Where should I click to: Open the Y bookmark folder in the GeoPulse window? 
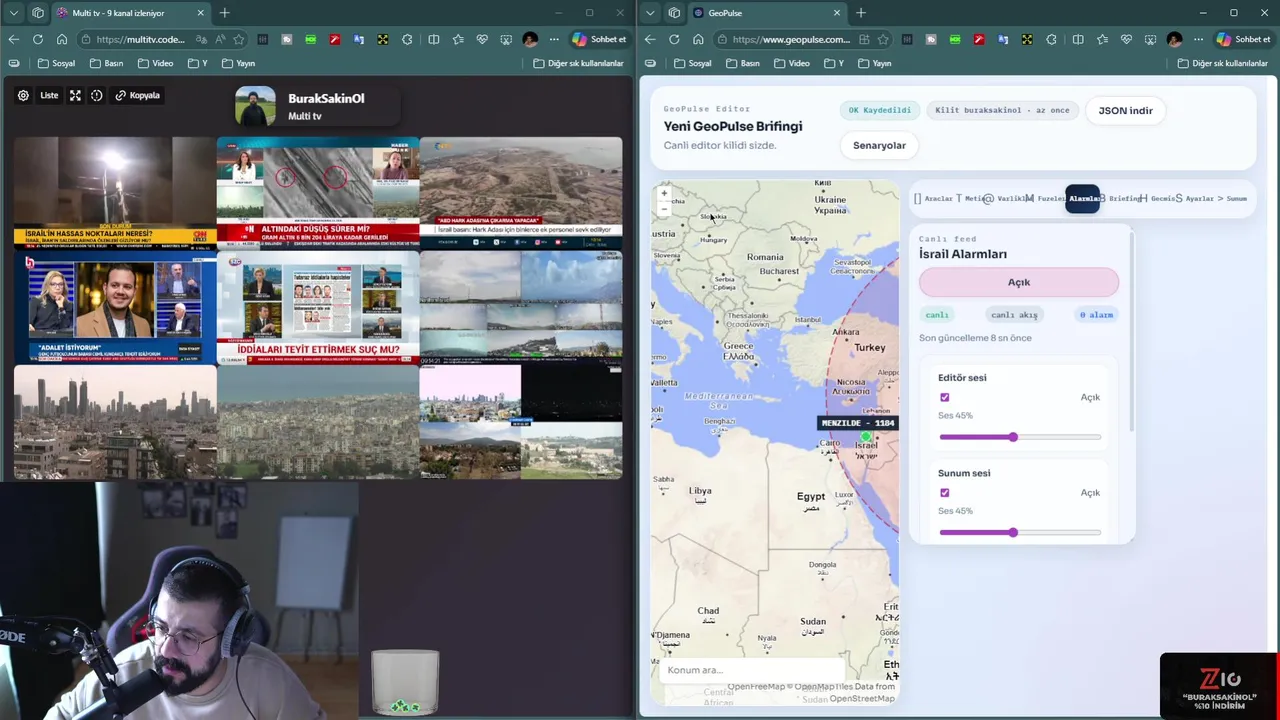coord(834,63)
